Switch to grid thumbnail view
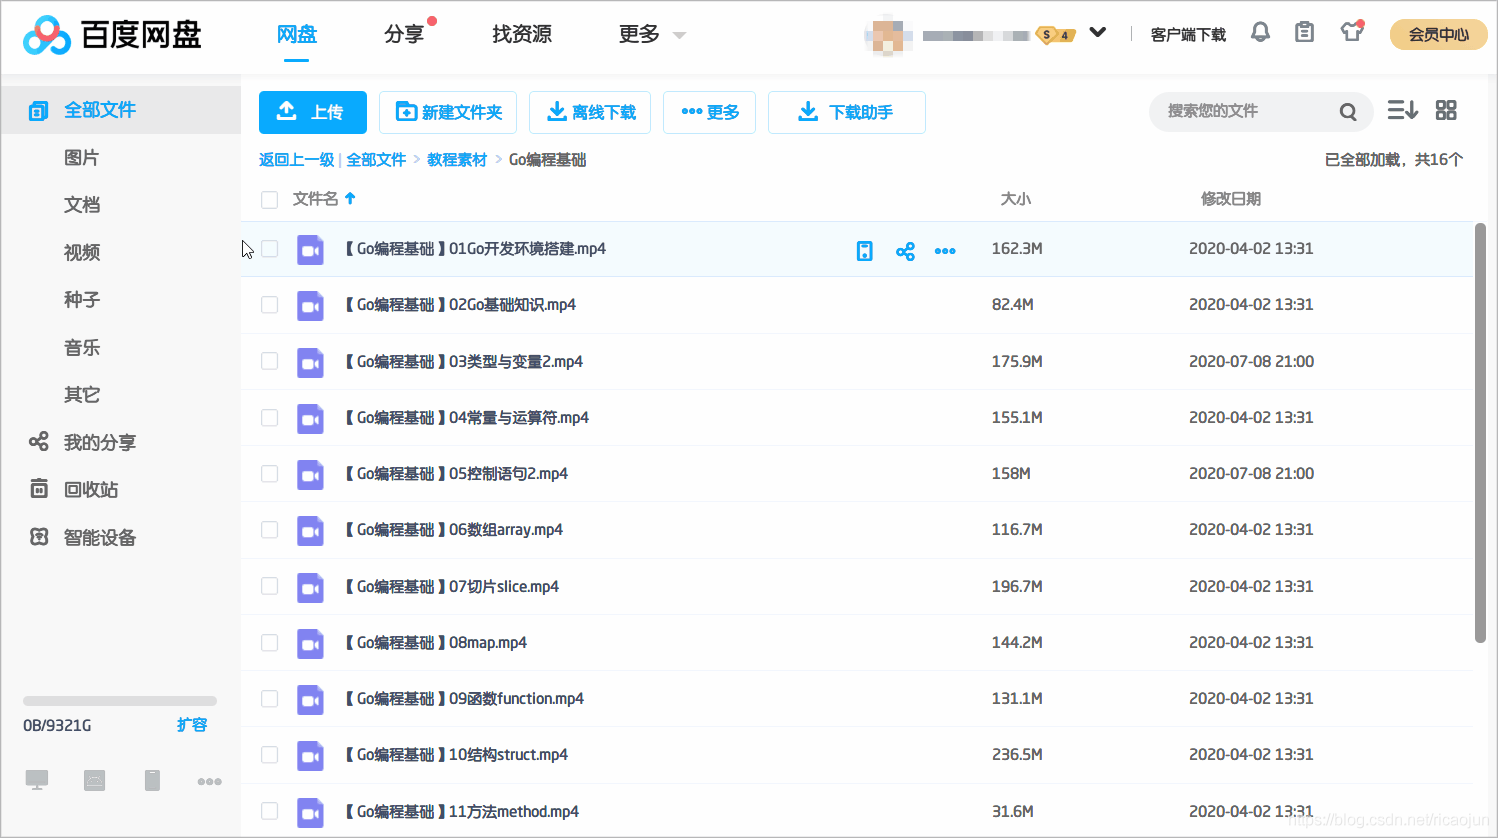 coord(1446,110)
